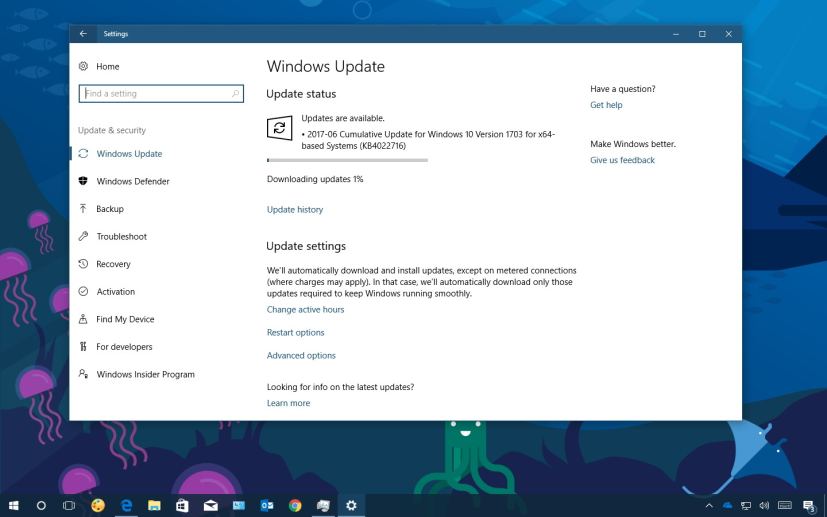
Task: Select Windows Update in the sidebar
Action: click(x=129, y=154)
